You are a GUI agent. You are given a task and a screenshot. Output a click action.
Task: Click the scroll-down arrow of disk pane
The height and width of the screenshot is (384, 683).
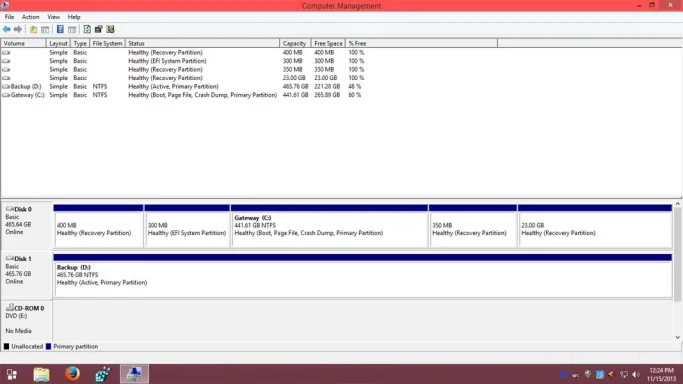coord(678,337)
